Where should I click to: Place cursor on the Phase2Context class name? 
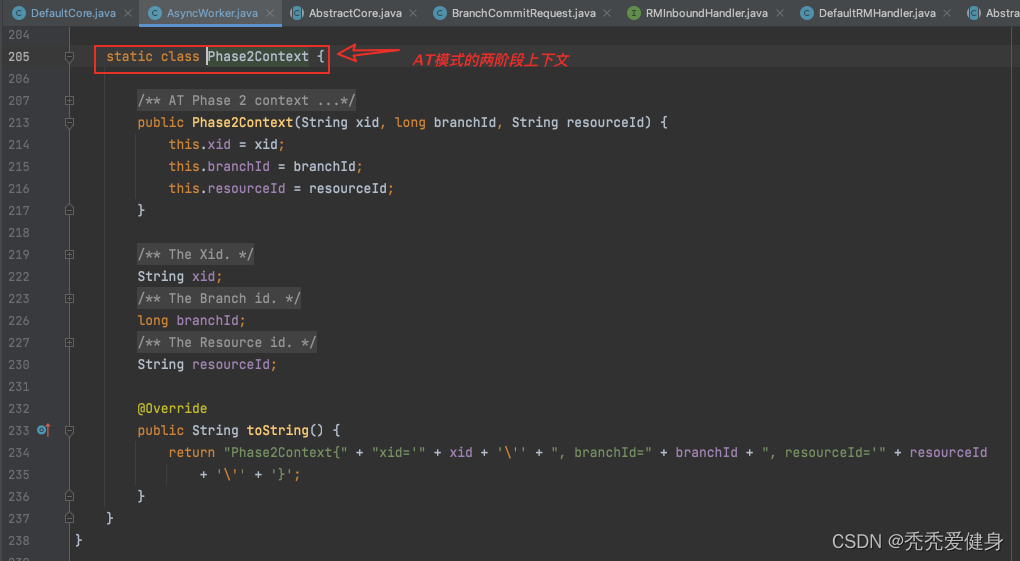pos(258,57)
